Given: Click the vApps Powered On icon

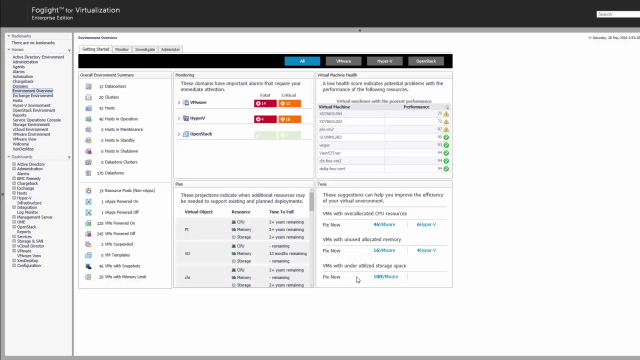Looking at the screenshot, I should pos(89,202).
